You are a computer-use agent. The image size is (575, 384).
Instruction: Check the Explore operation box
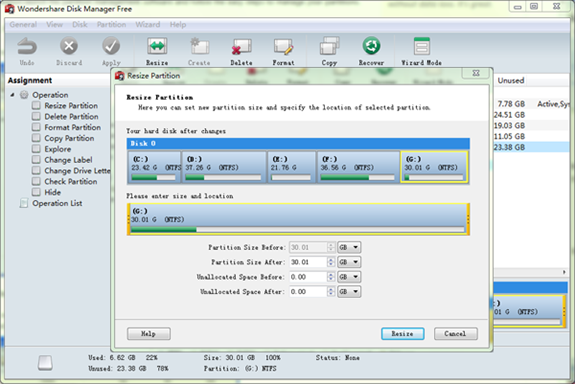[x=36, y=149]
